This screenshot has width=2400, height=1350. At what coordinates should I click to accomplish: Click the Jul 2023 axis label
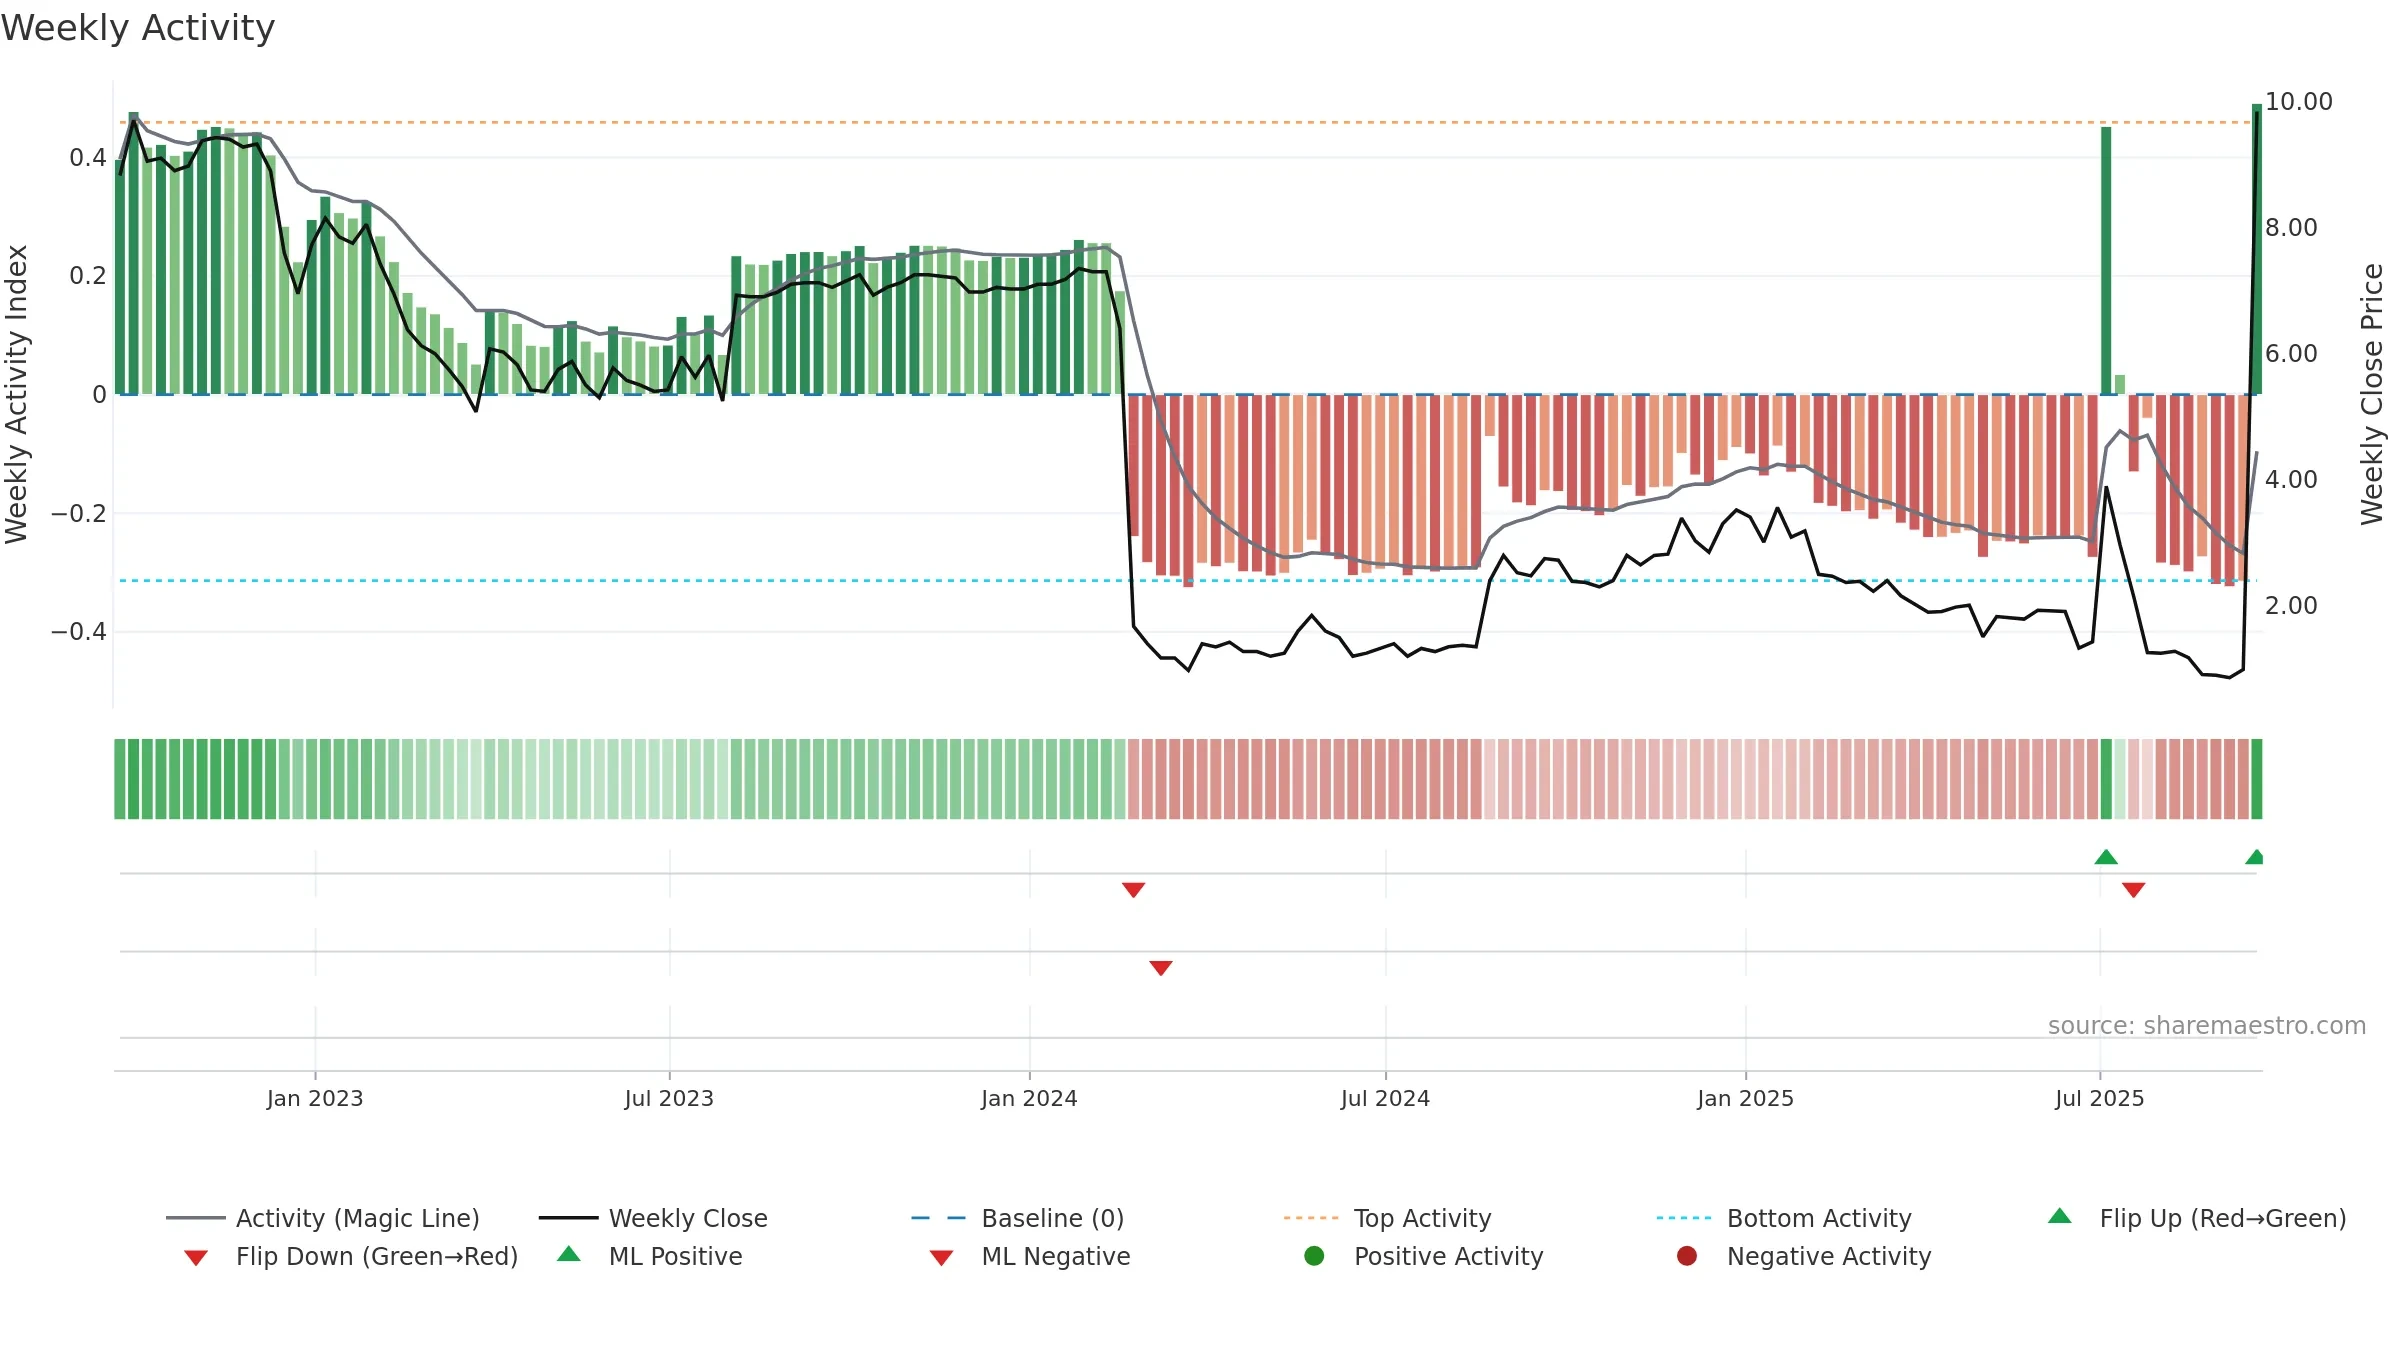tap(669, 1099)
